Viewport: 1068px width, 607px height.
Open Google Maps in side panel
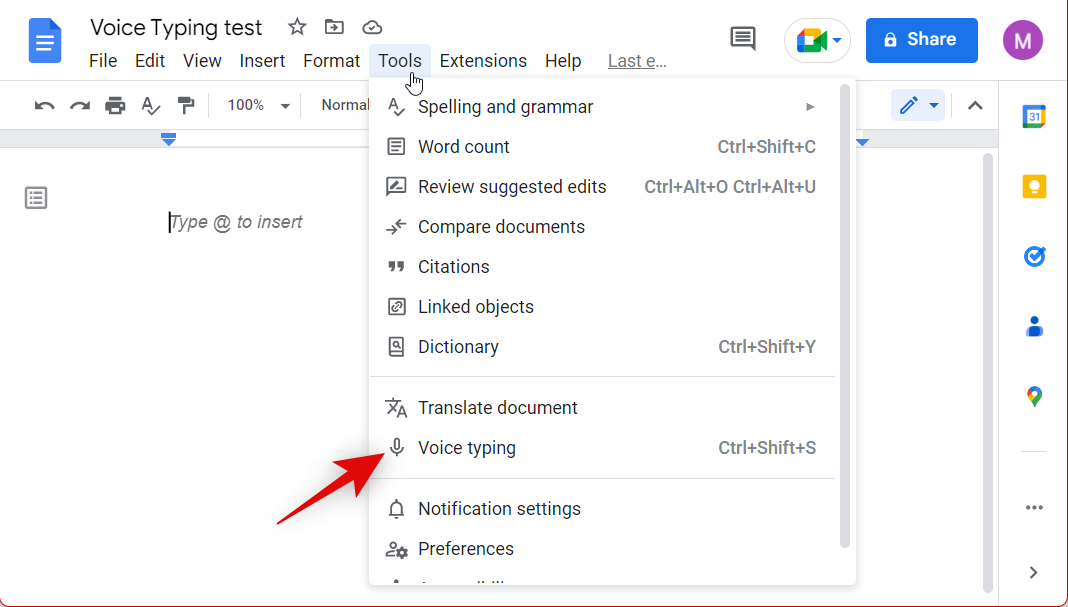[1034, 396]
